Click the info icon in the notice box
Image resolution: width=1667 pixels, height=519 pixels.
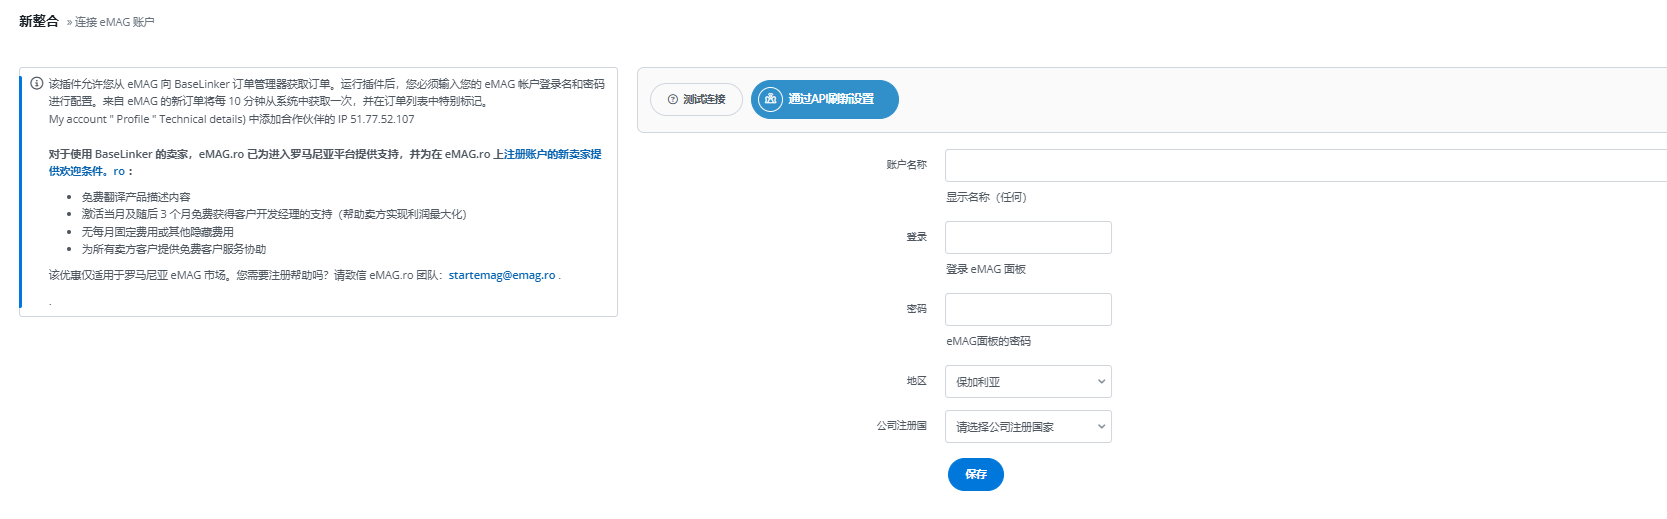pos(37,84)
